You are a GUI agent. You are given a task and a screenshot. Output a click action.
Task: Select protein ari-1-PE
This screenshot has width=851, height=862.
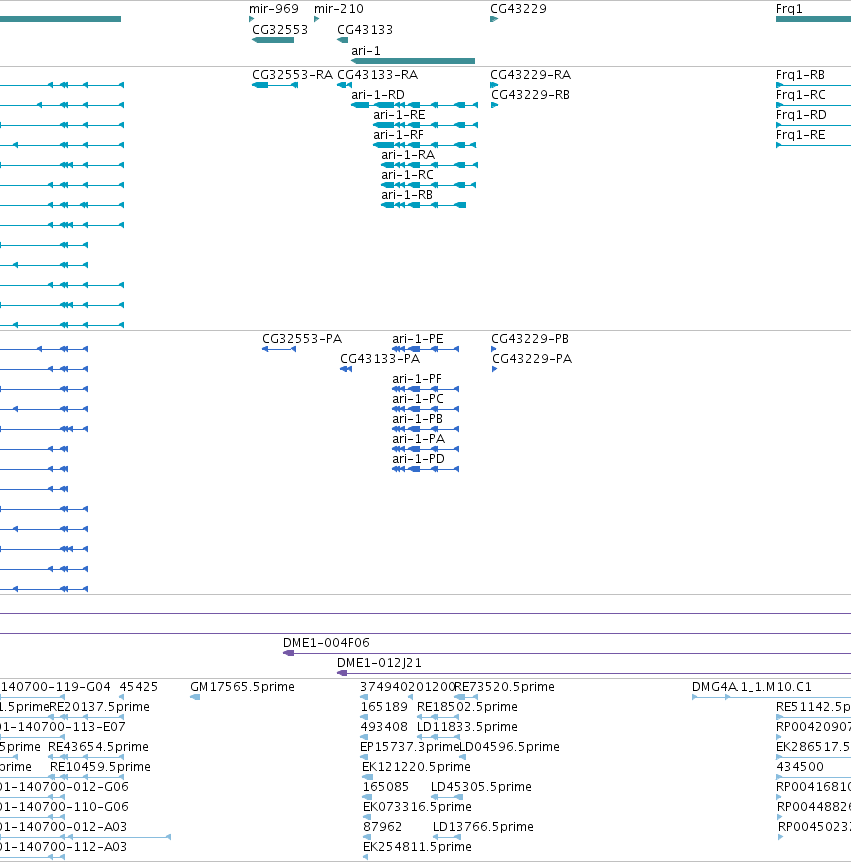tap(426, 349)
